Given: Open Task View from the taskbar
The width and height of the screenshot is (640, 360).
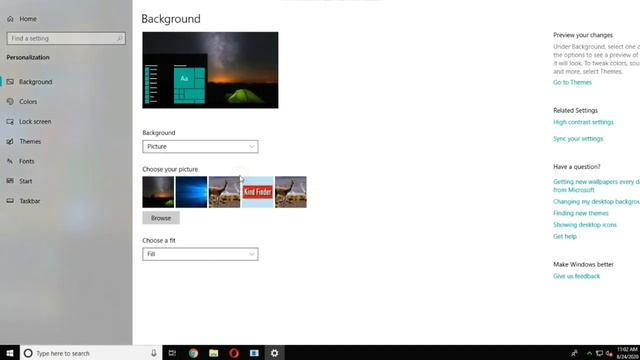Looking at the screenshot, I should coord(172,353).
